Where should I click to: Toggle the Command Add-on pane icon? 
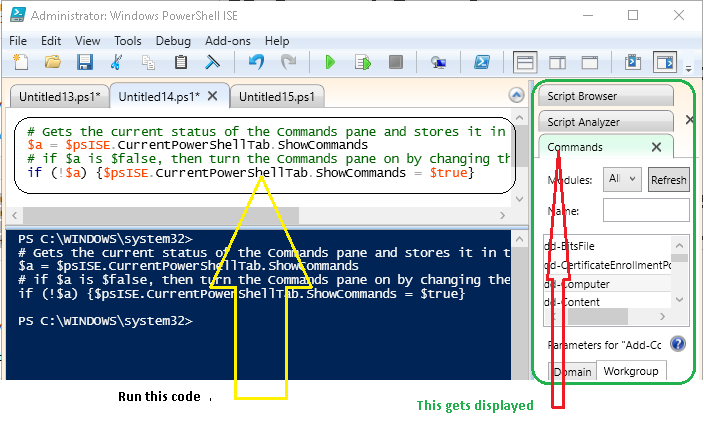(x=664, y=62)
